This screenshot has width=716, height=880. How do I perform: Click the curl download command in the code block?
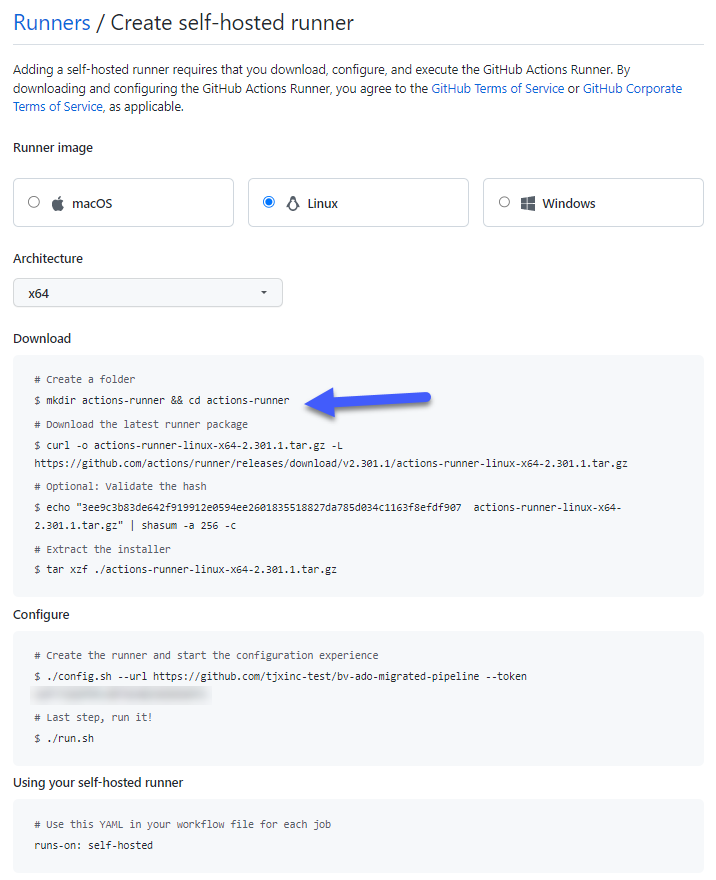(x=190, y=445)
